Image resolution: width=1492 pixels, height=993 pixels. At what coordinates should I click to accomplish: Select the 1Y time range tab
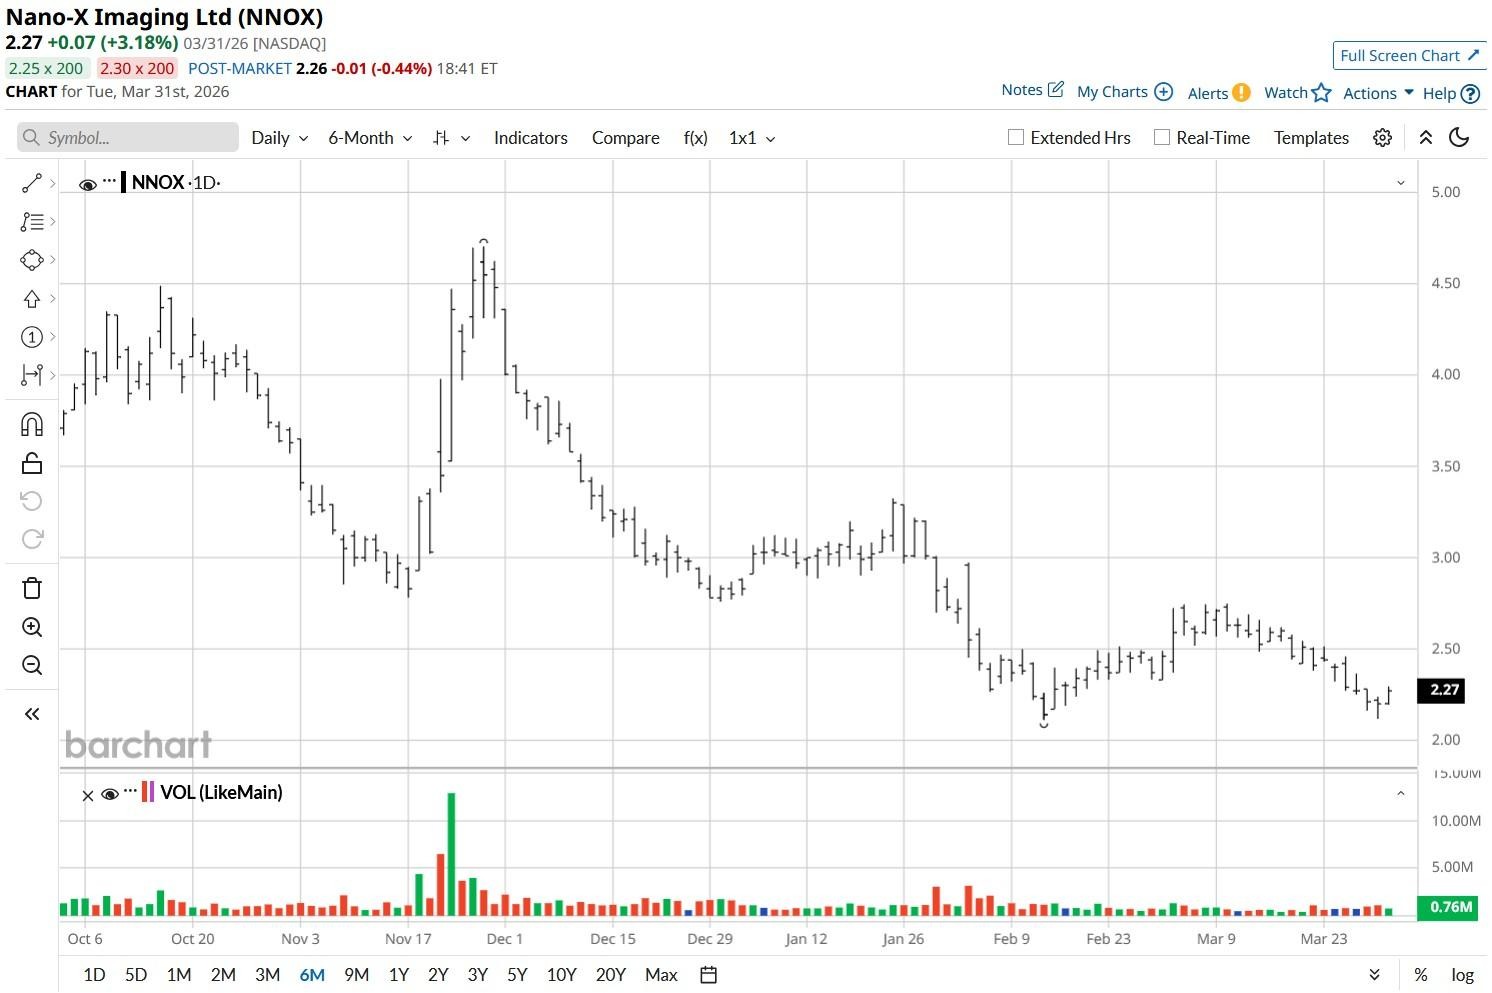coord(398,975)
